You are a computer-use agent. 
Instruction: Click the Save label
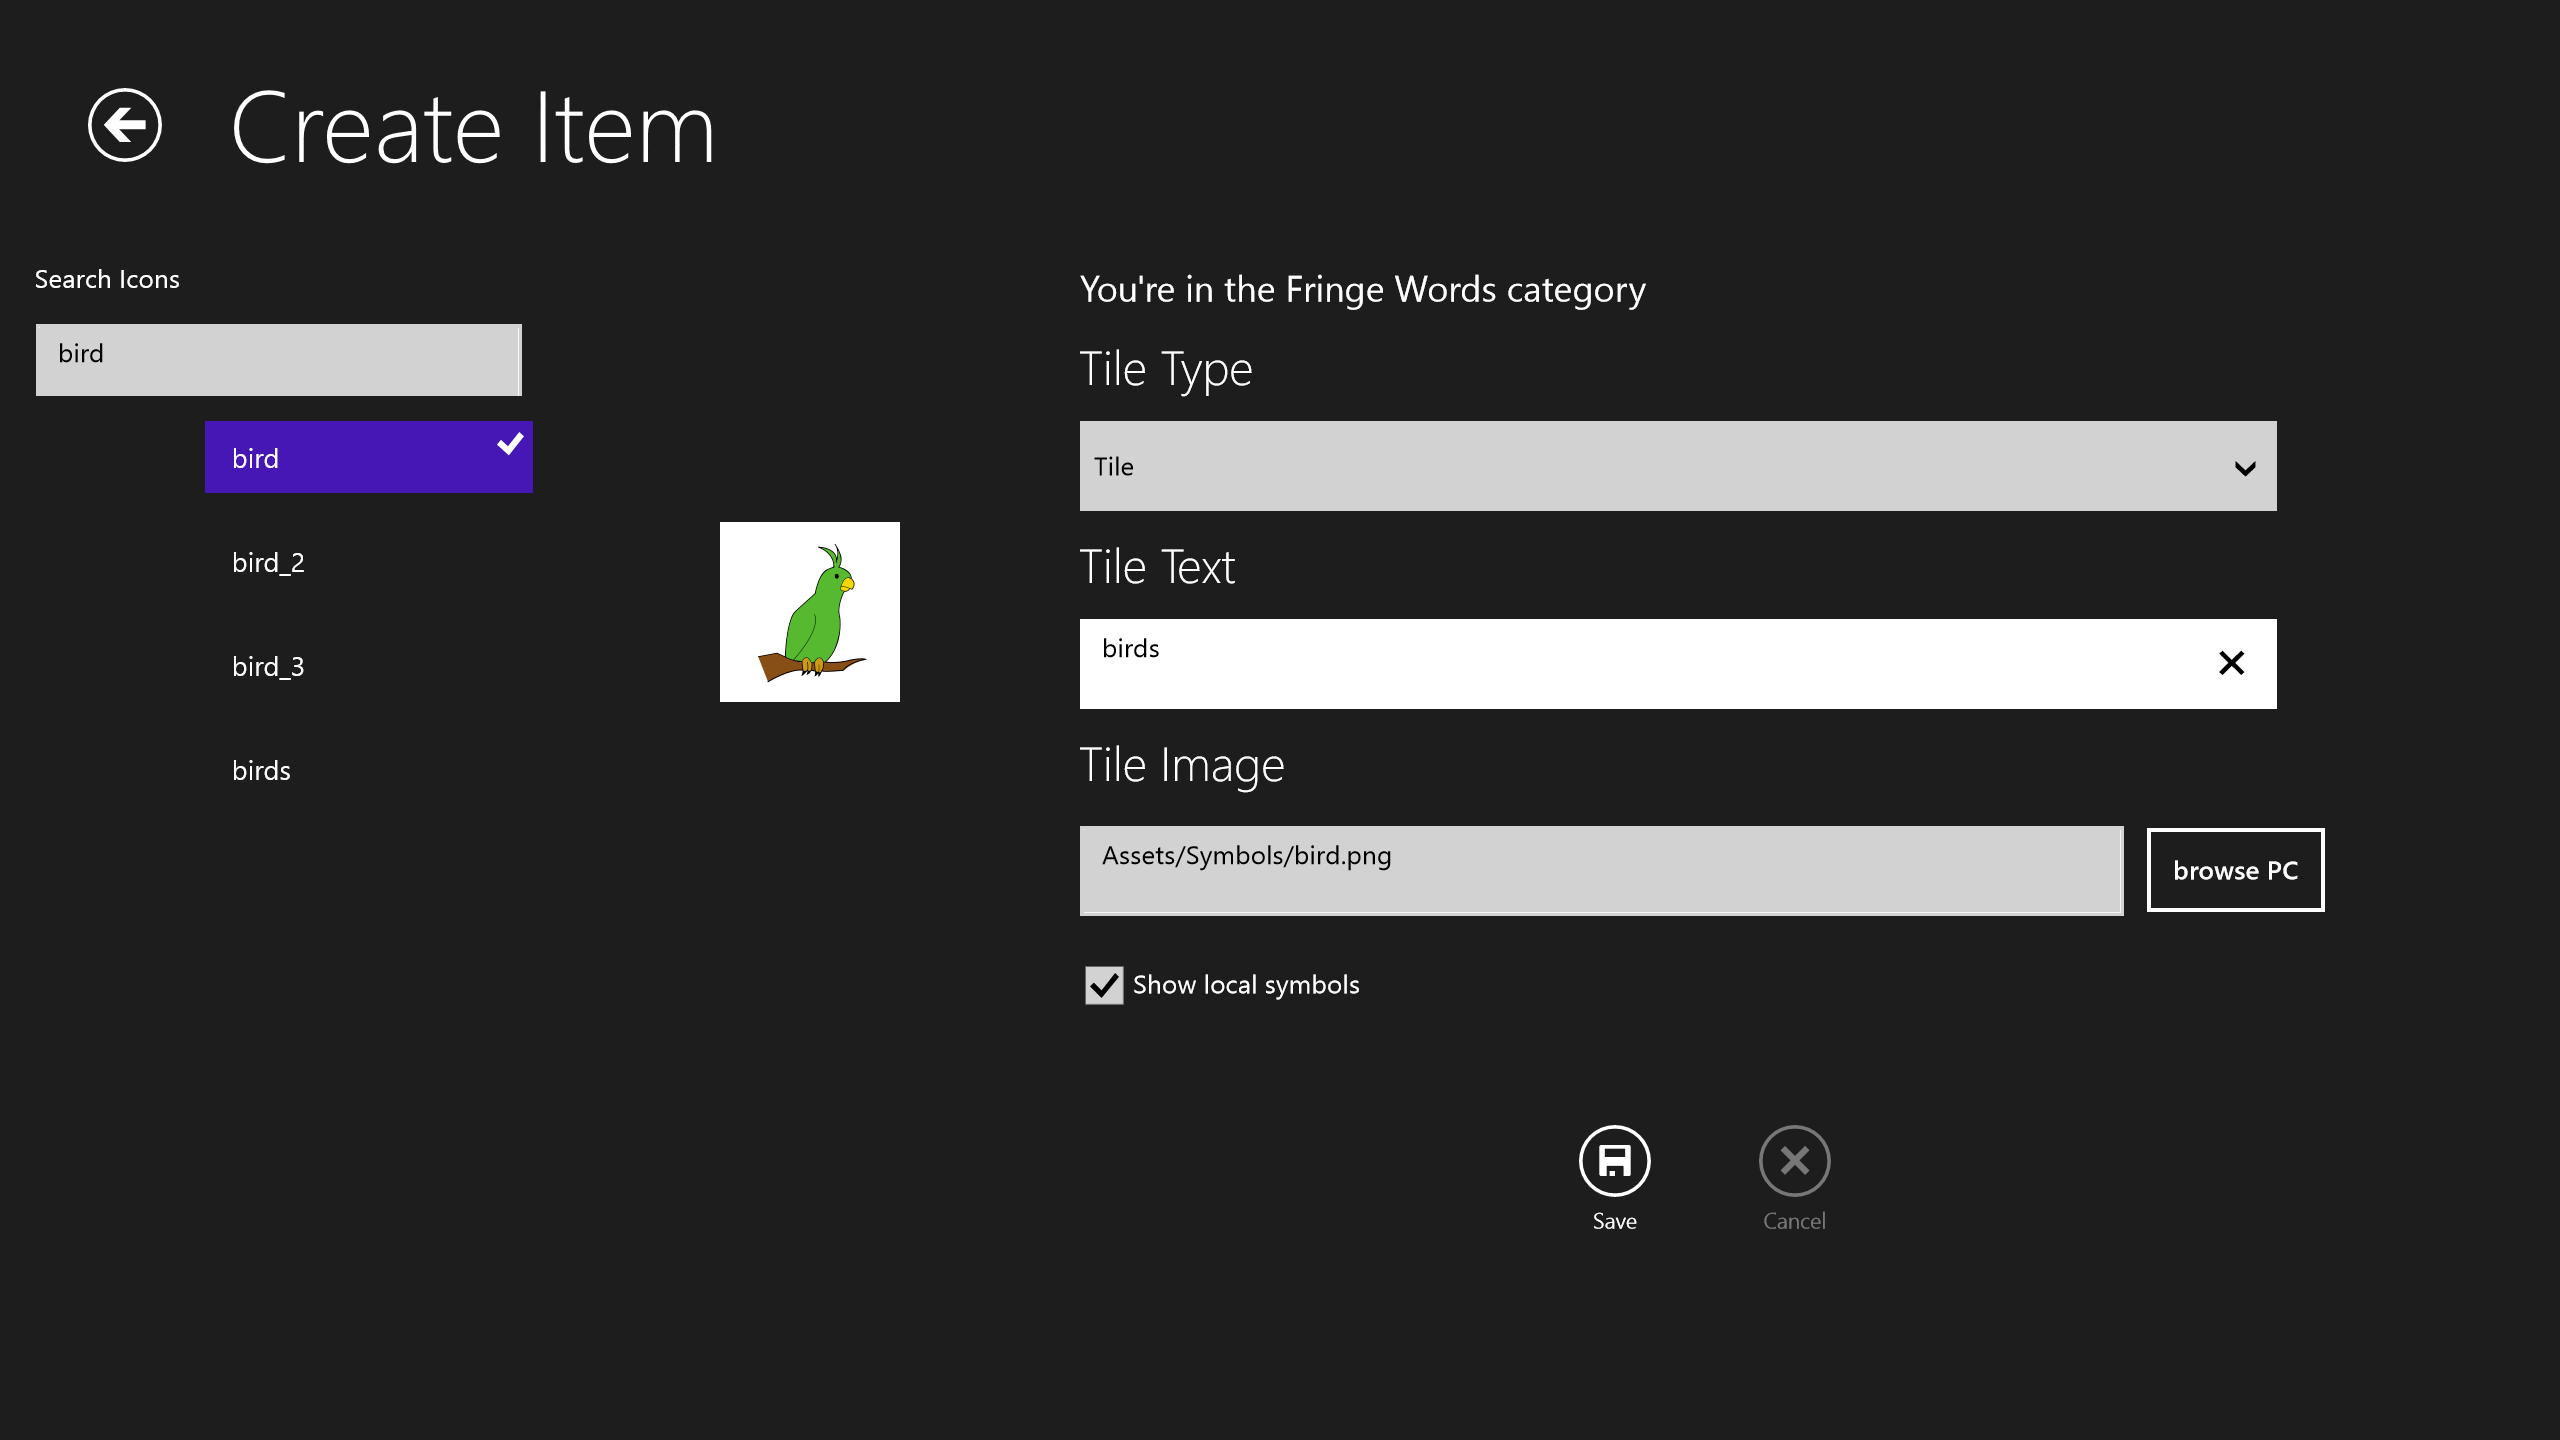tap(1614, 1221)
